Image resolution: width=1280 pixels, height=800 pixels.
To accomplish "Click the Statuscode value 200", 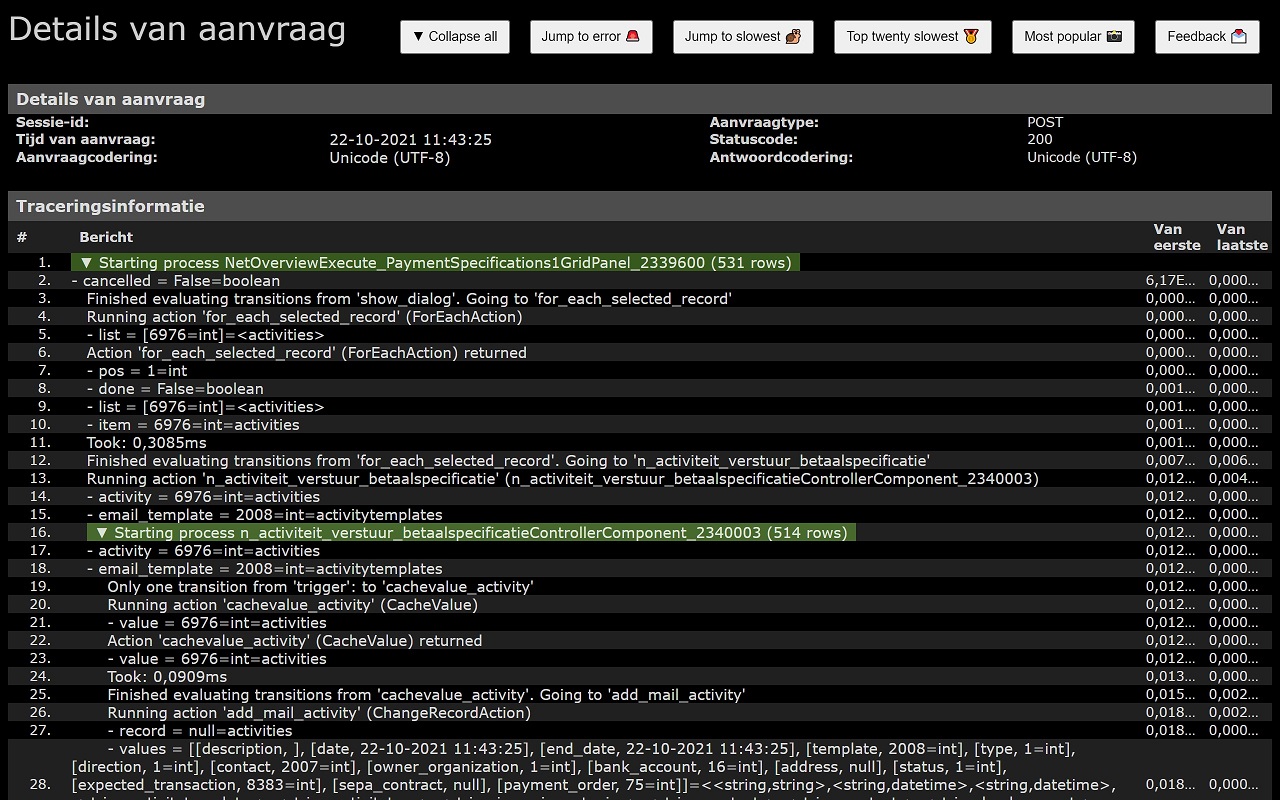I will pyautogui.click(x=1040, y=140).
